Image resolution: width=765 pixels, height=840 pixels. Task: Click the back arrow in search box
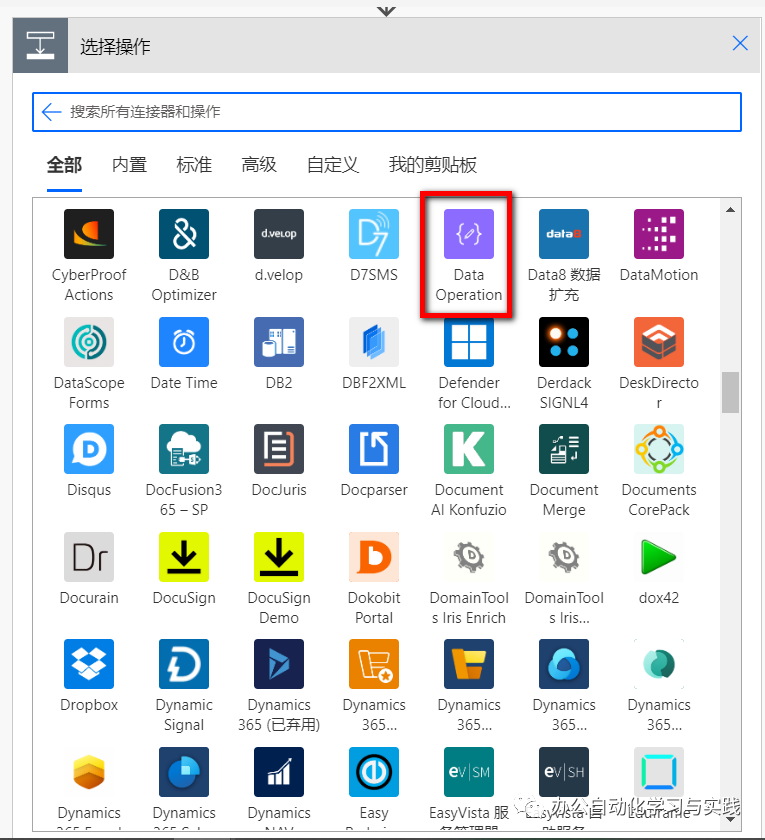point(51,112)
